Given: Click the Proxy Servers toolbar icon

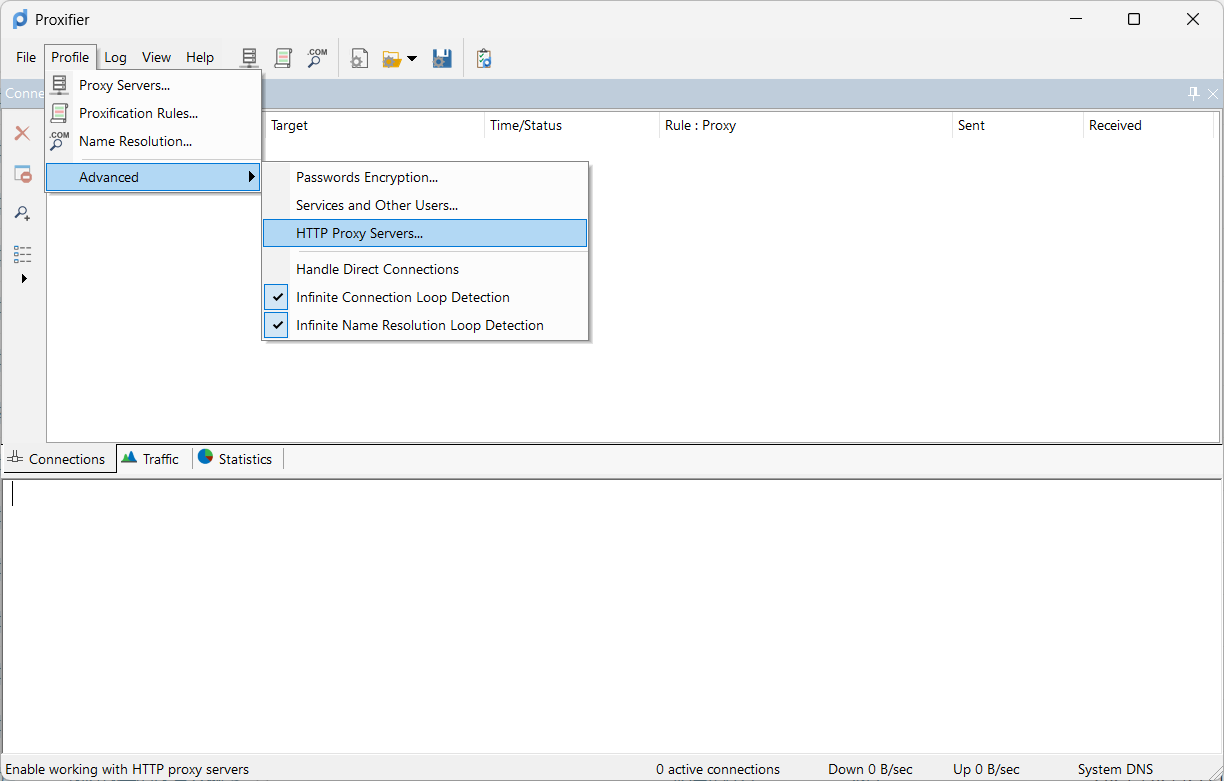Looking at the screenshot, I should 250,58.
